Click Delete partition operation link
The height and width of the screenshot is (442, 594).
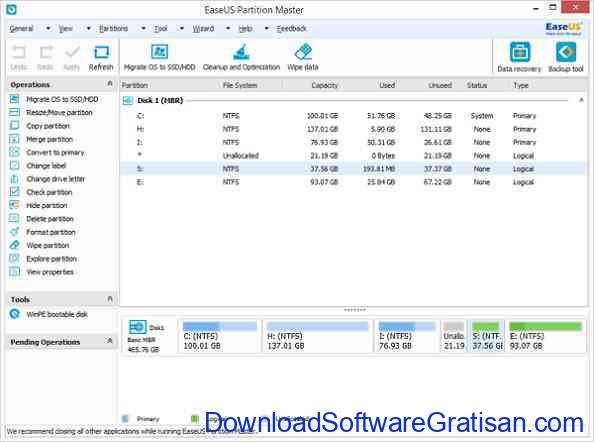pyautogui.click(x=50, y=219)
